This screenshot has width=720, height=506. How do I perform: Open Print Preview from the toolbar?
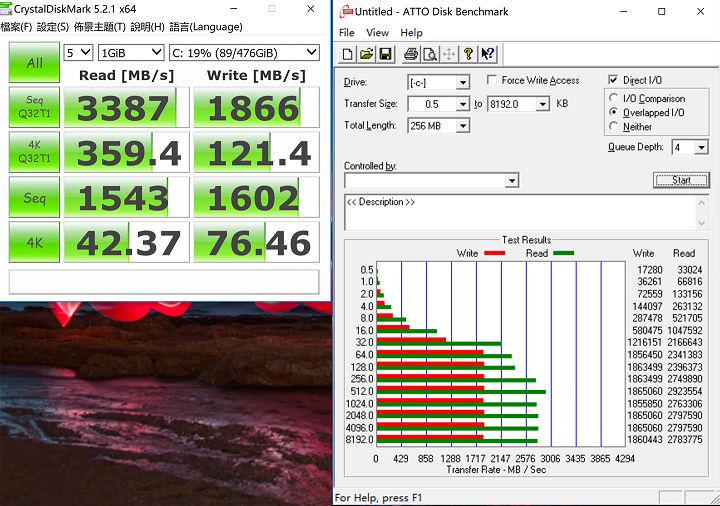point(428,54)
